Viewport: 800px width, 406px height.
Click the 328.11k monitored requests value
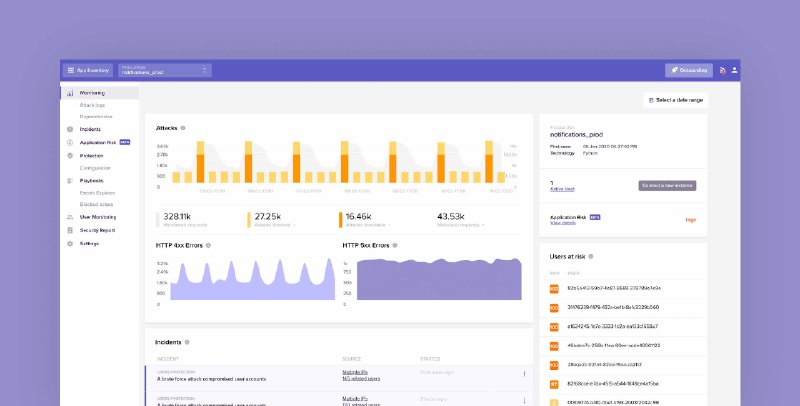[x=177, y=217]
